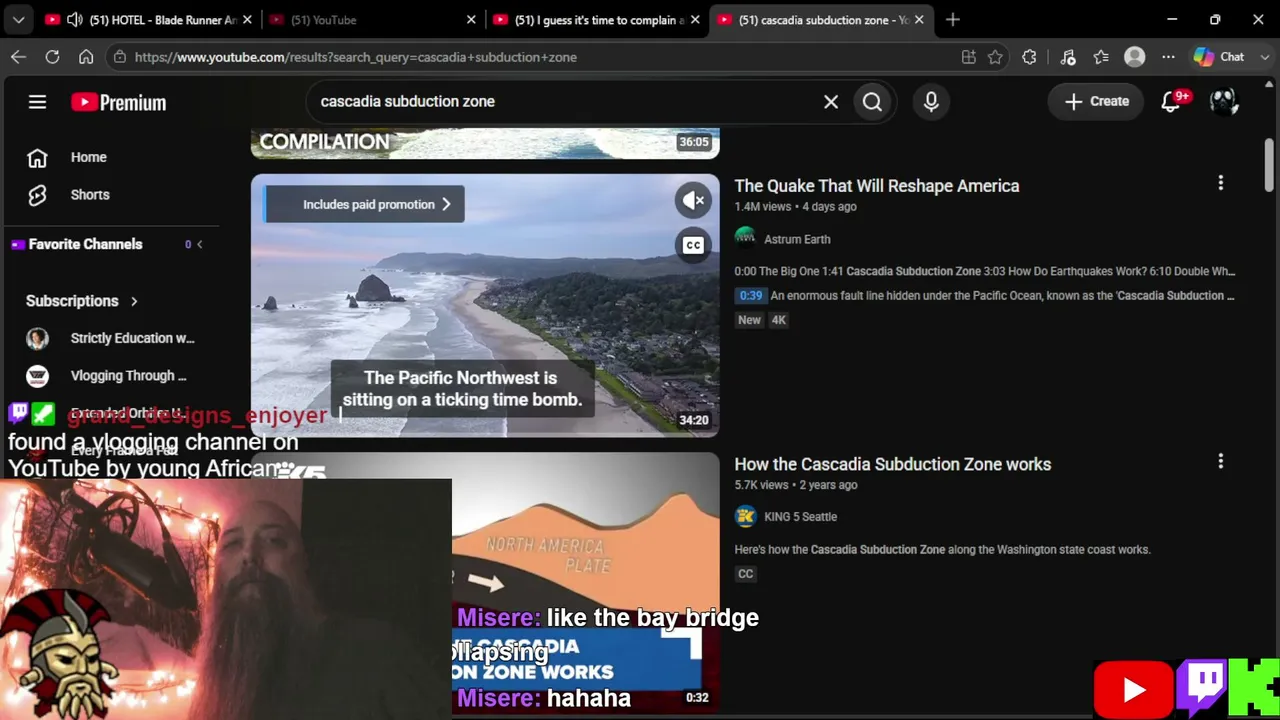Bookmark this page with the star
The width and height of the screenshot is (1280, 720).
point(995,57)
